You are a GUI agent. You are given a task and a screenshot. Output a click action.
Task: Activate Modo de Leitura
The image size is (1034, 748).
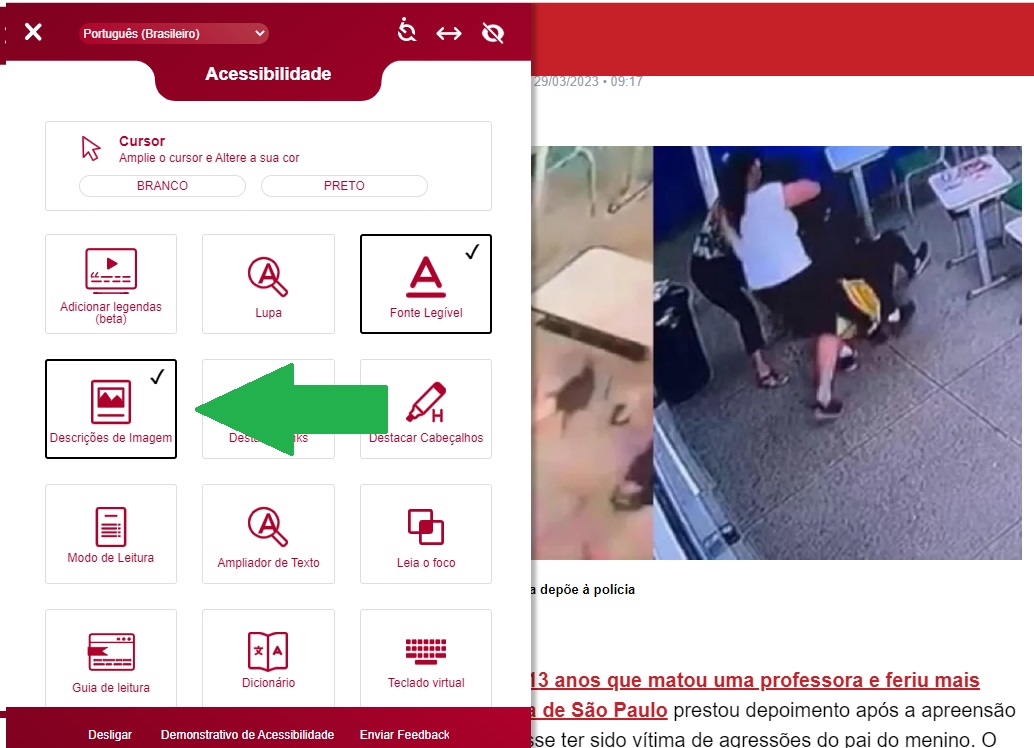[111, 534]
